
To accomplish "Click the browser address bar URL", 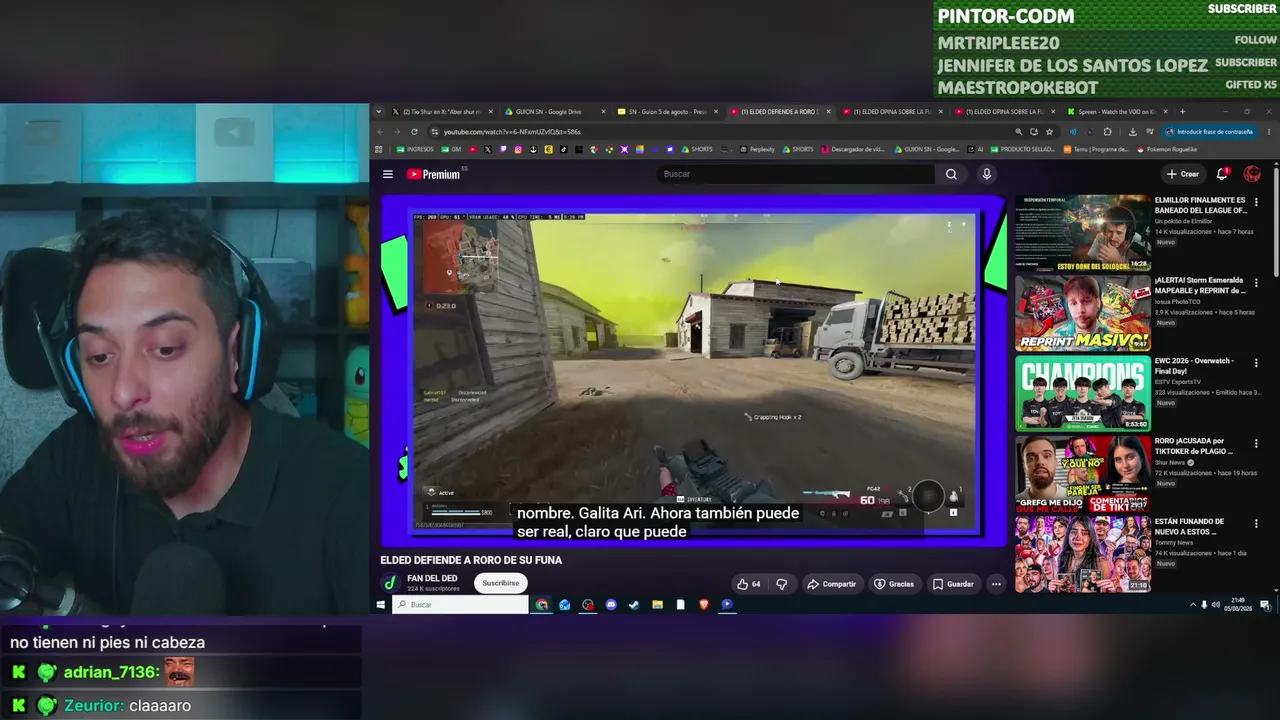I will [x=512, y=132].
